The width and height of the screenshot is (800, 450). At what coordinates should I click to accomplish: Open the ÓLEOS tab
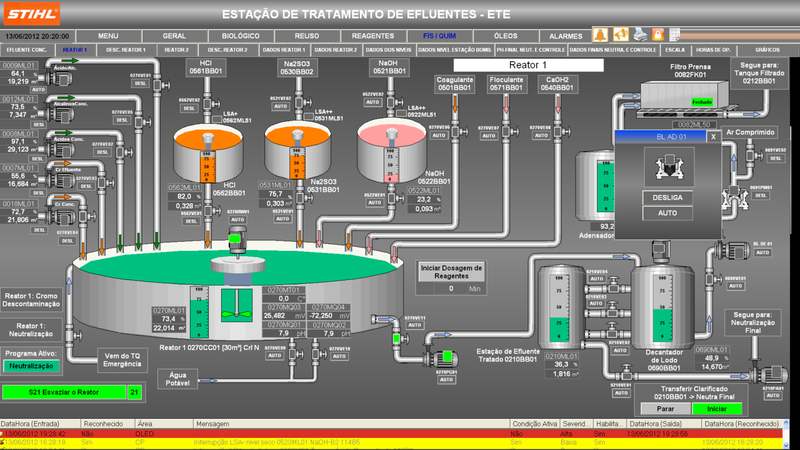pyautogui.click(x=506, y=36)
